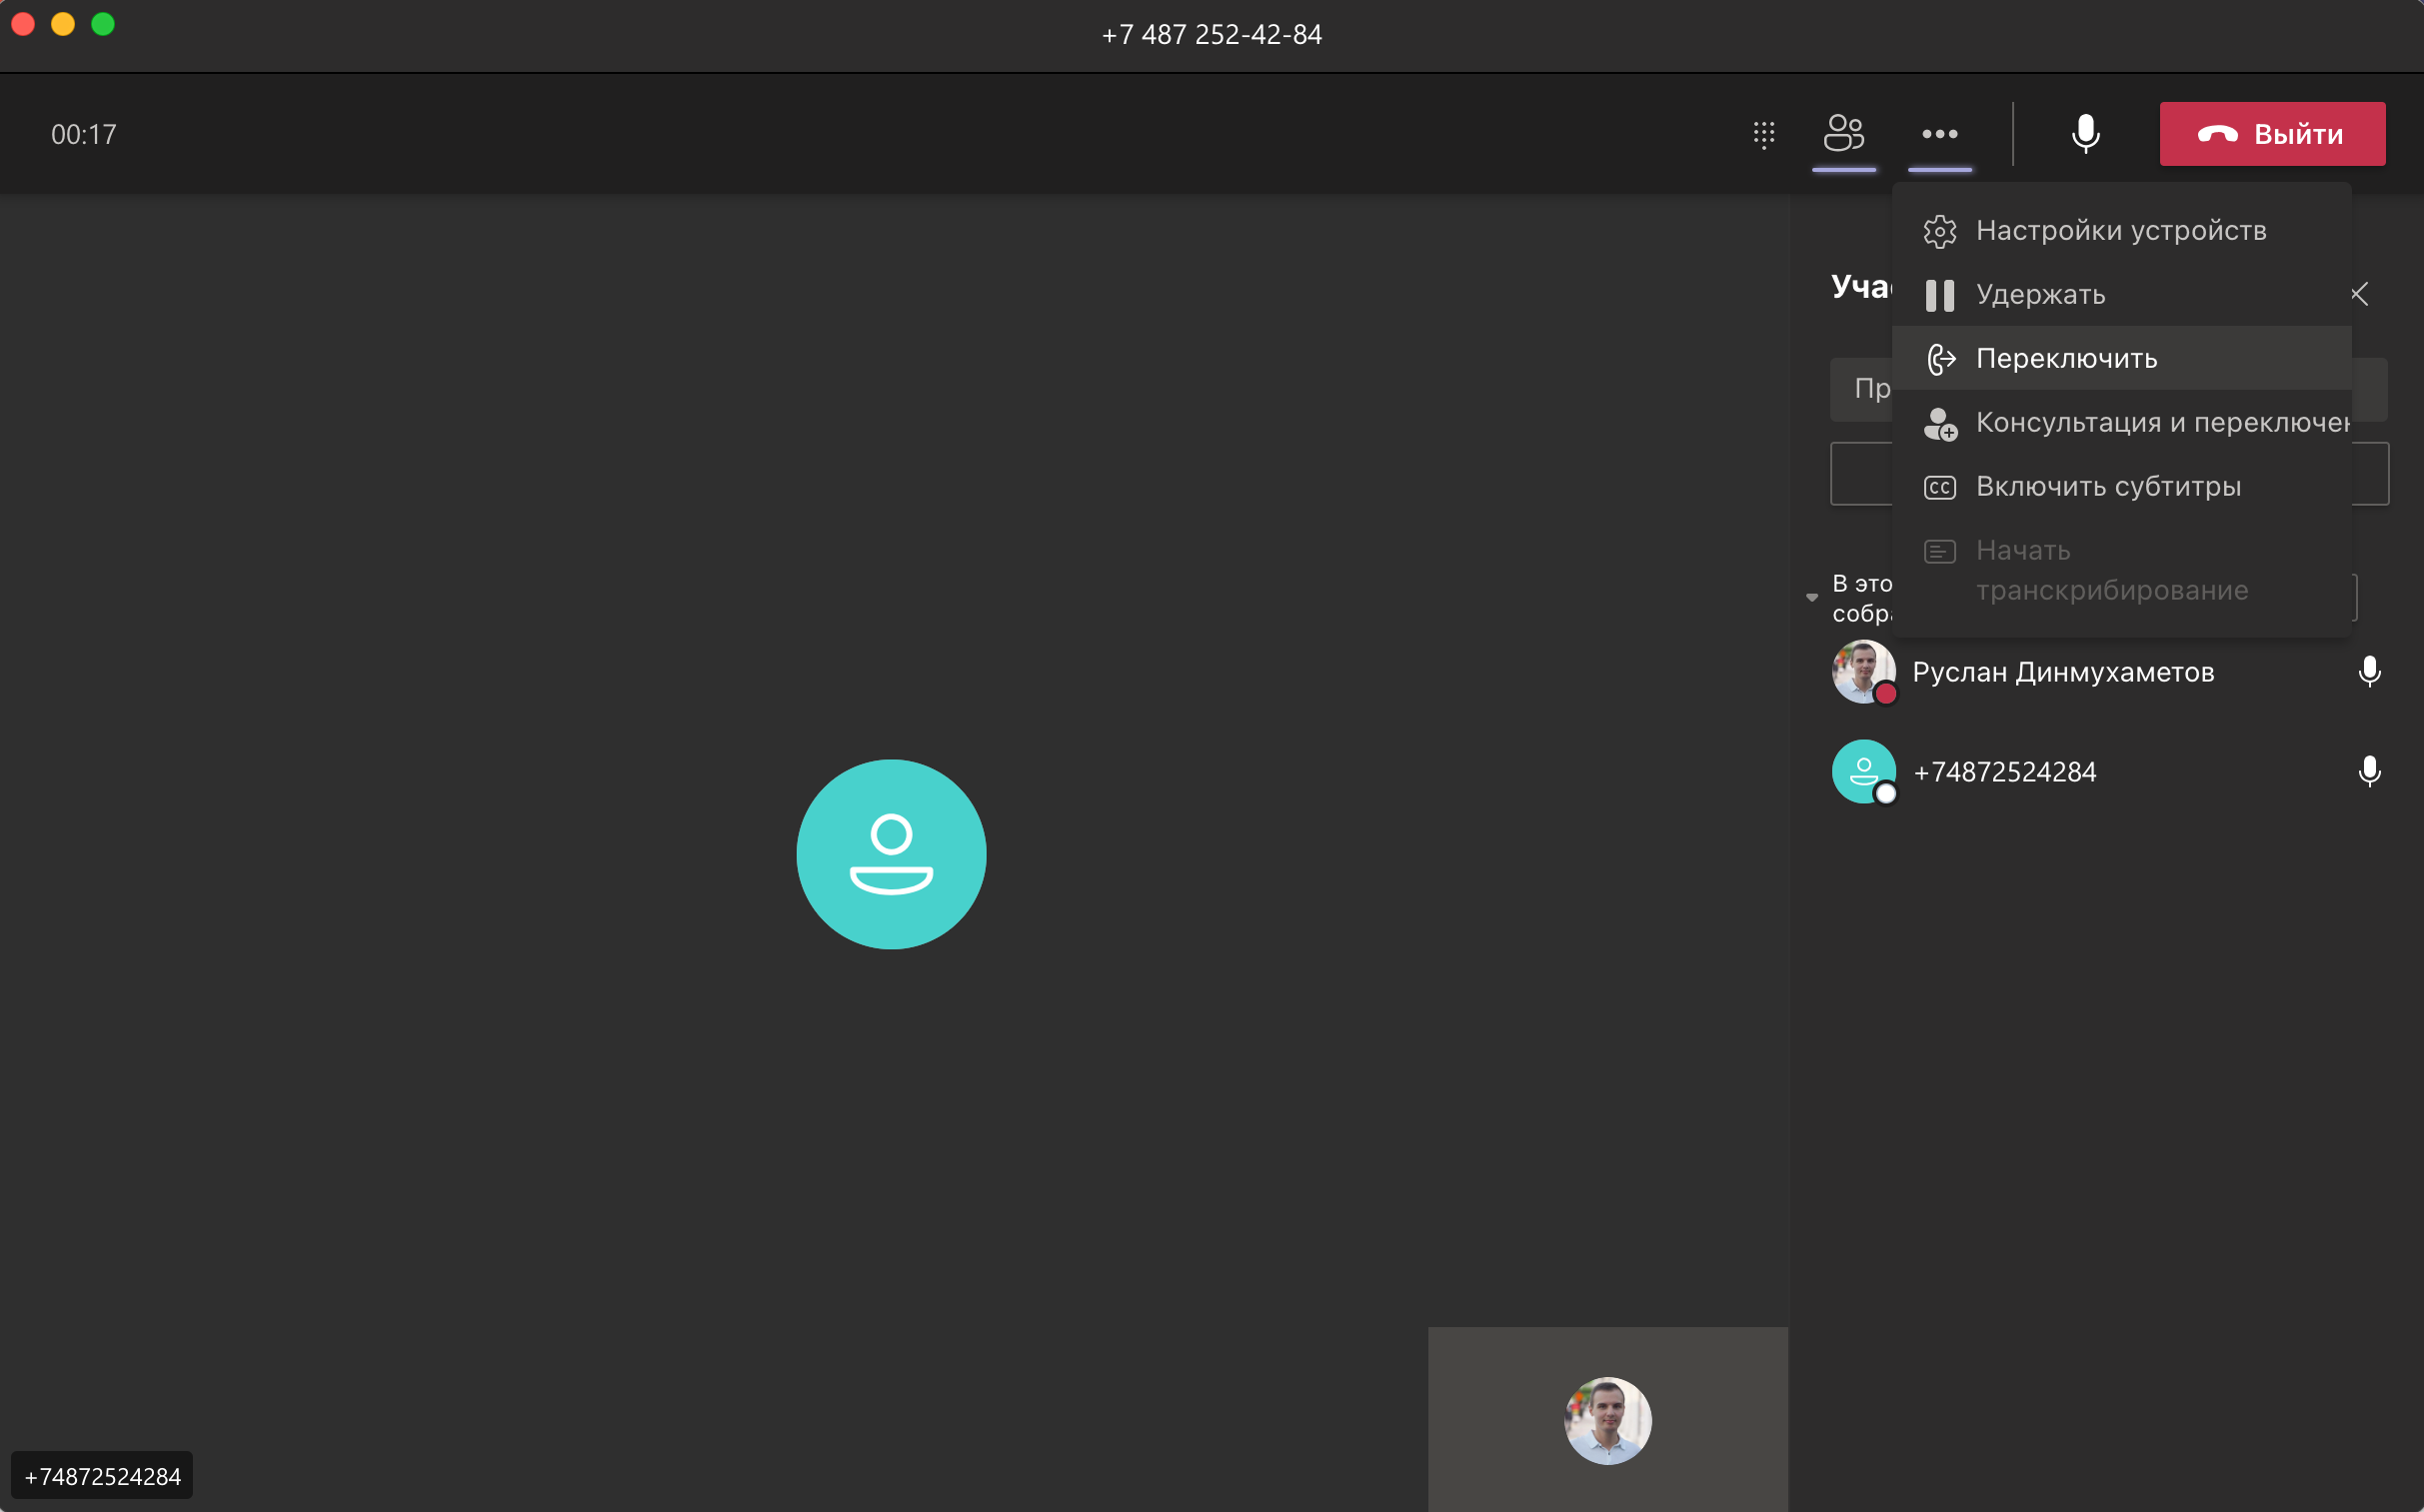Click the large teal caller avatar
Image resolution: width=2424 pixels, height=1512 pixels.
pos(891,854)
